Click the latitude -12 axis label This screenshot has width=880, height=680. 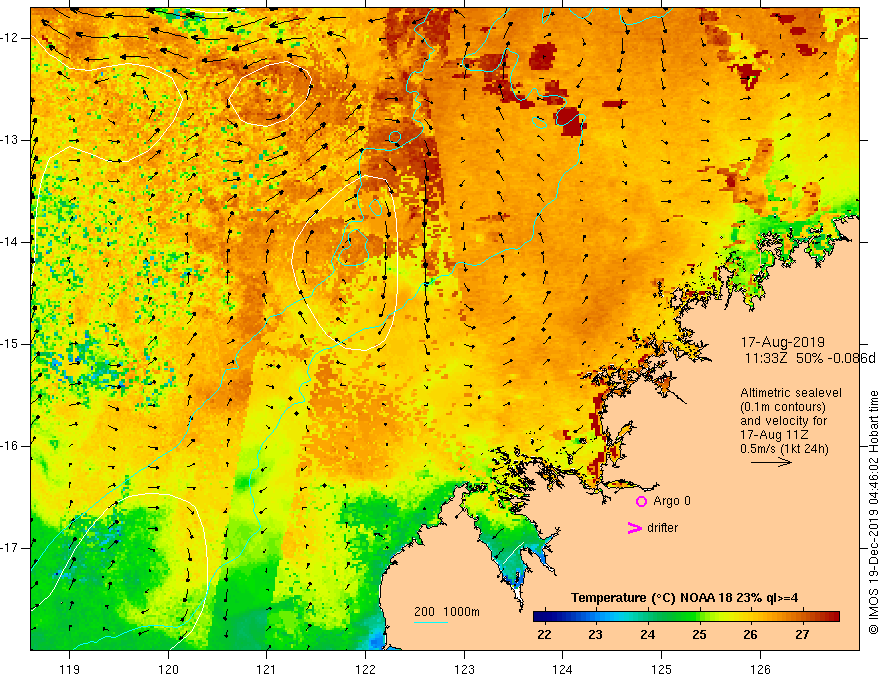(x=12, y=38)
